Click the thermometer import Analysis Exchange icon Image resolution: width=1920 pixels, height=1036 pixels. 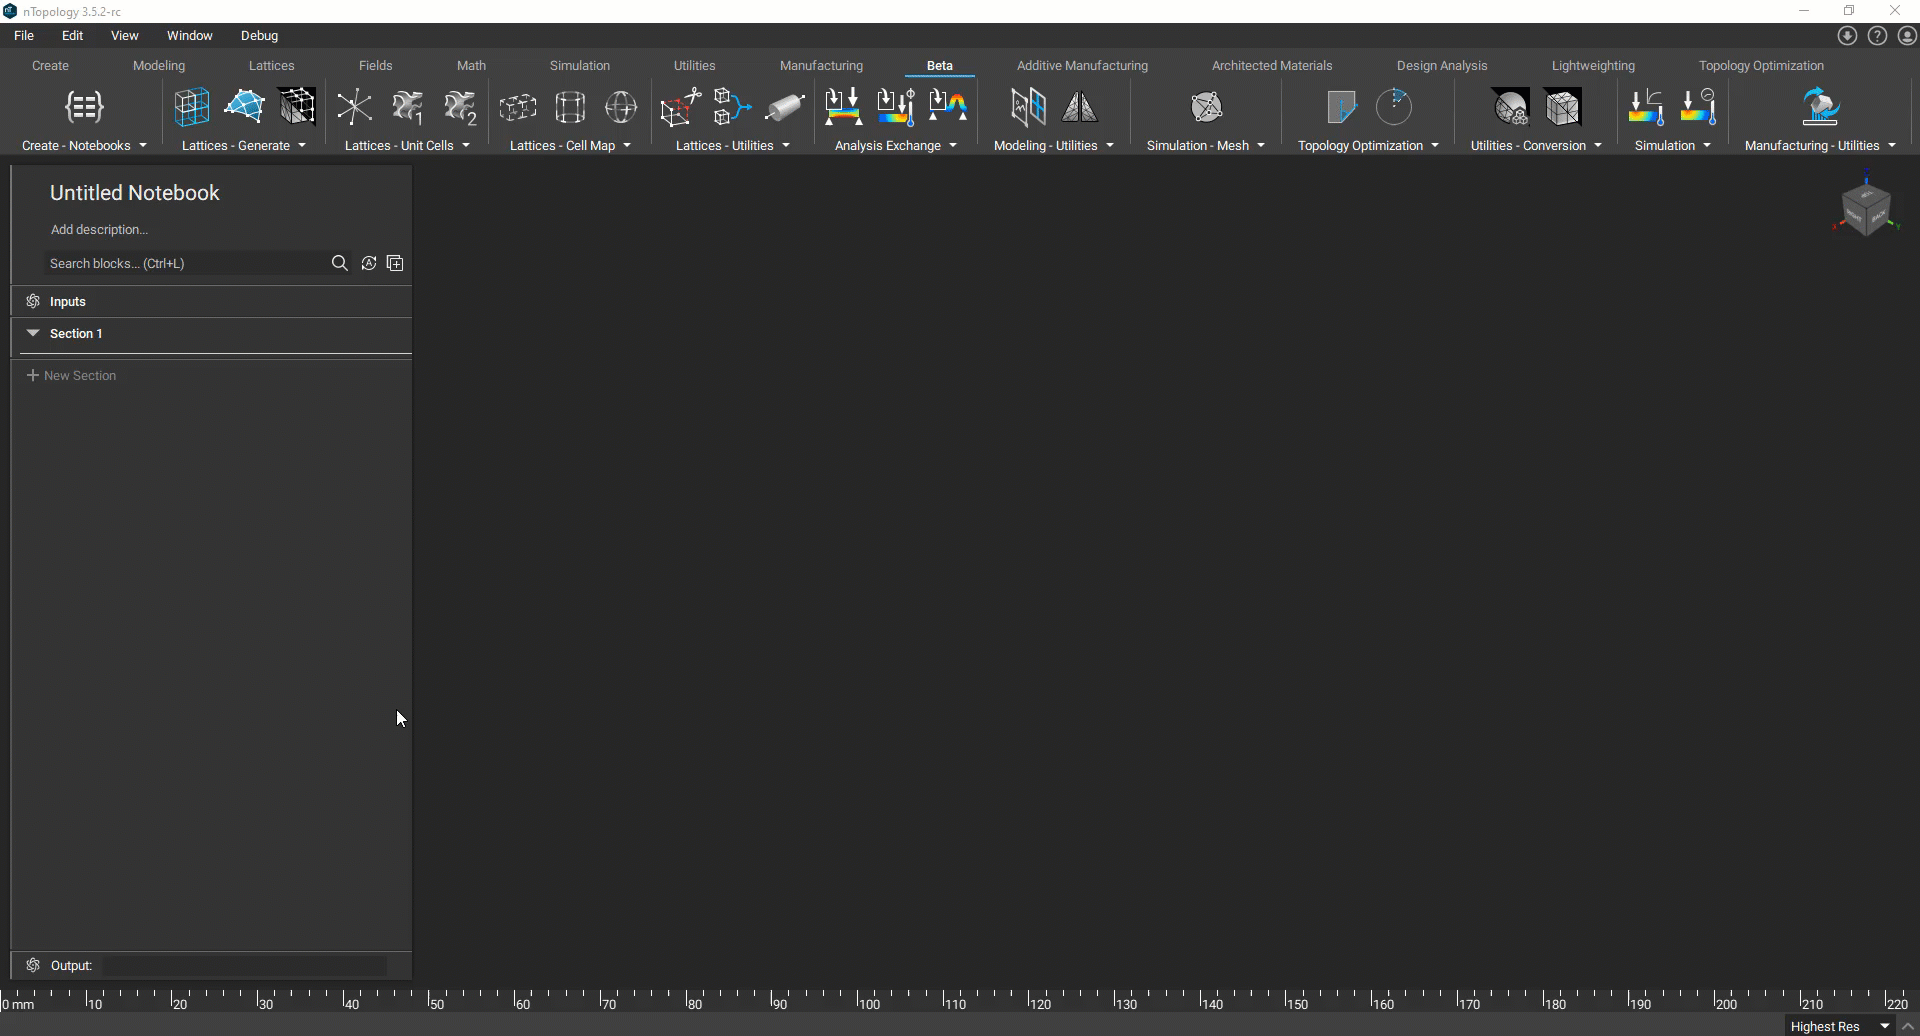pos(895,107)
